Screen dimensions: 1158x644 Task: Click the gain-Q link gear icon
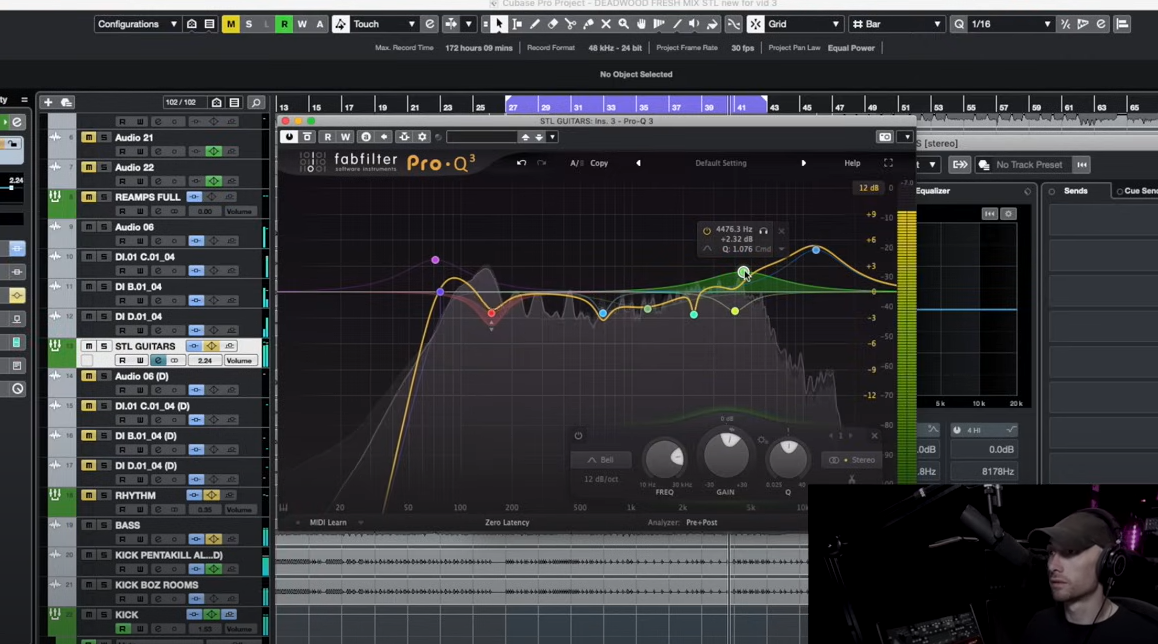pyautogui.click(x=762, y=440)
